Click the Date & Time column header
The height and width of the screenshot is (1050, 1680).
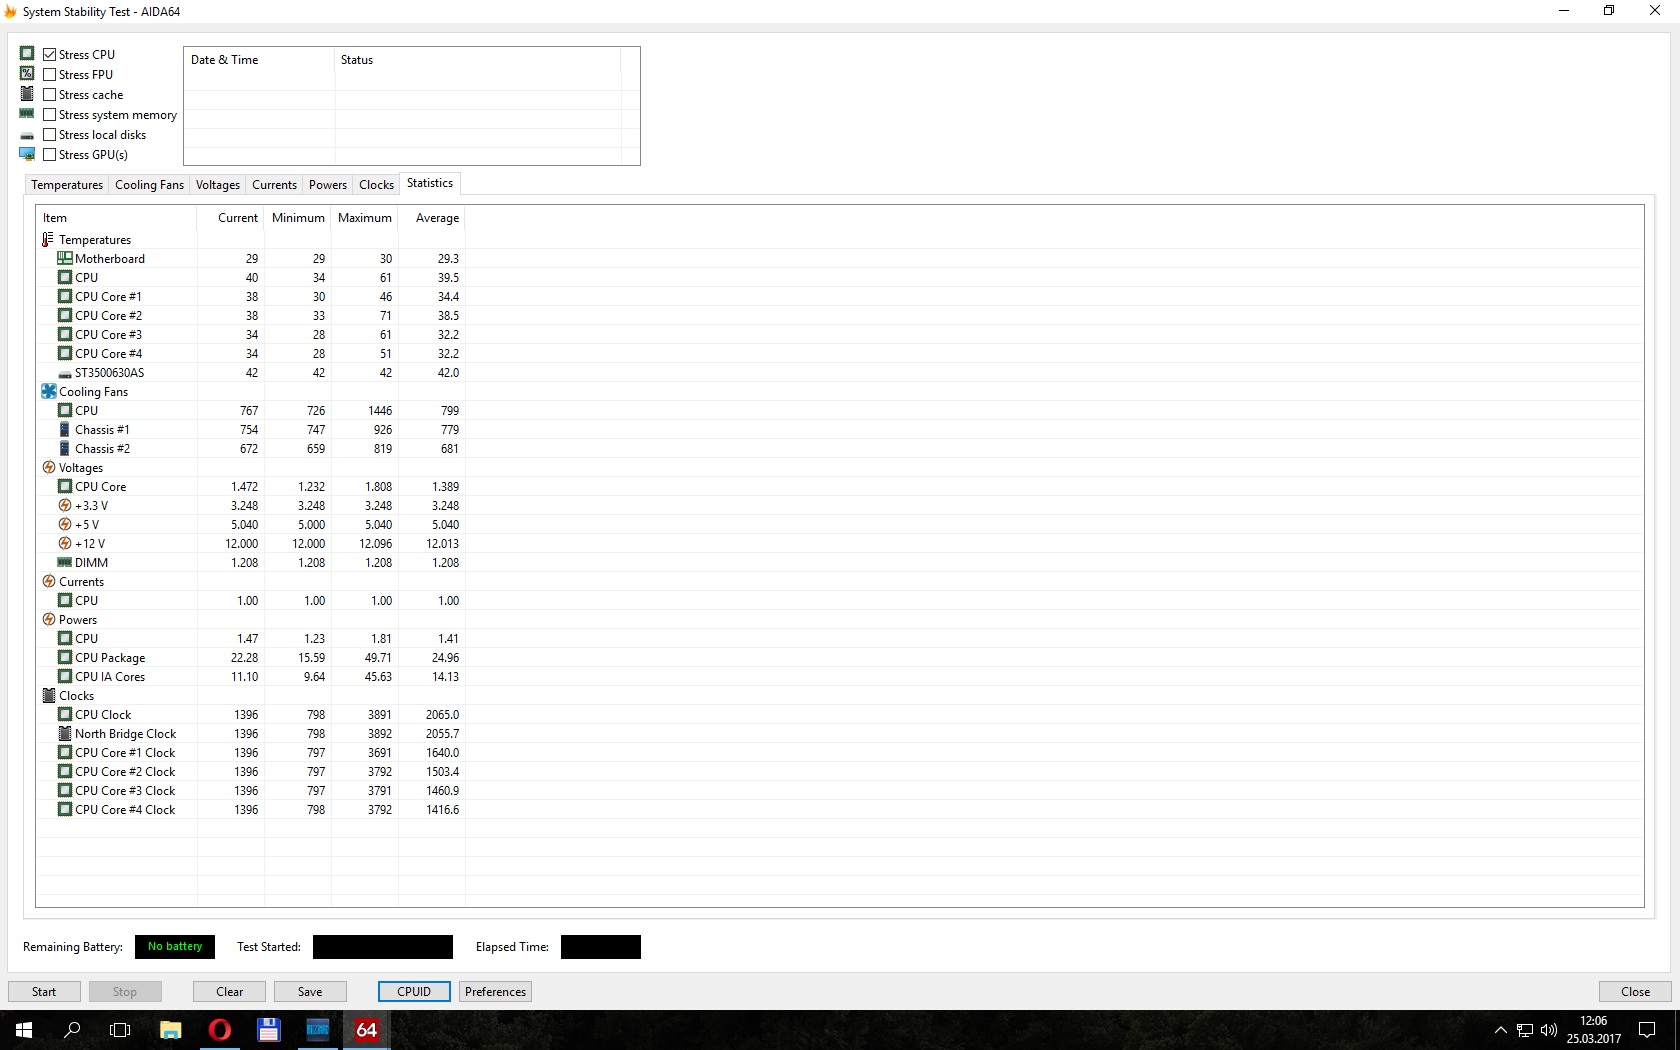tap(259, 60)
